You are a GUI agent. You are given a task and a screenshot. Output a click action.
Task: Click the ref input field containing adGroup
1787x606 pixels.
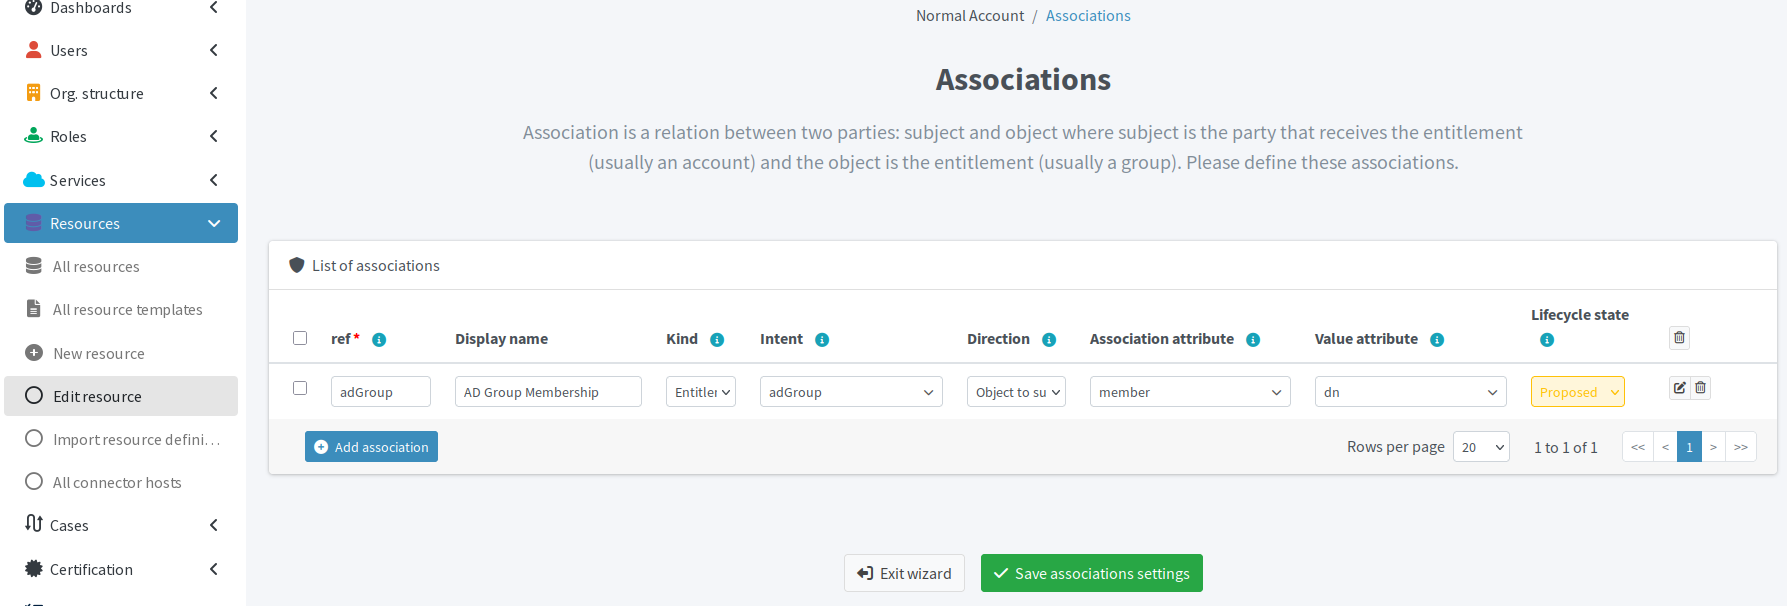[x=381, y=392]
